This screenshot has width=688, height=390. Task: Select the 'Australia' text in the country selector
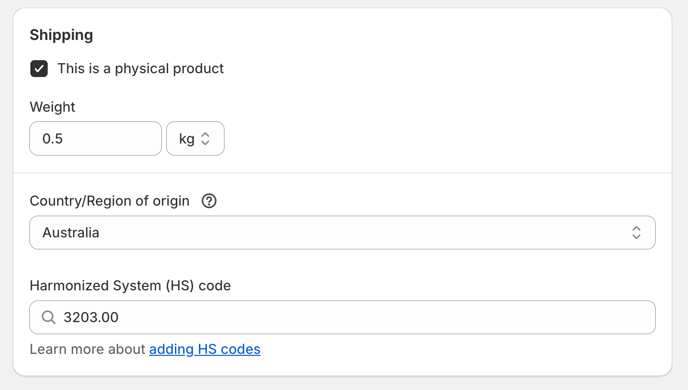tap(71, 233)
